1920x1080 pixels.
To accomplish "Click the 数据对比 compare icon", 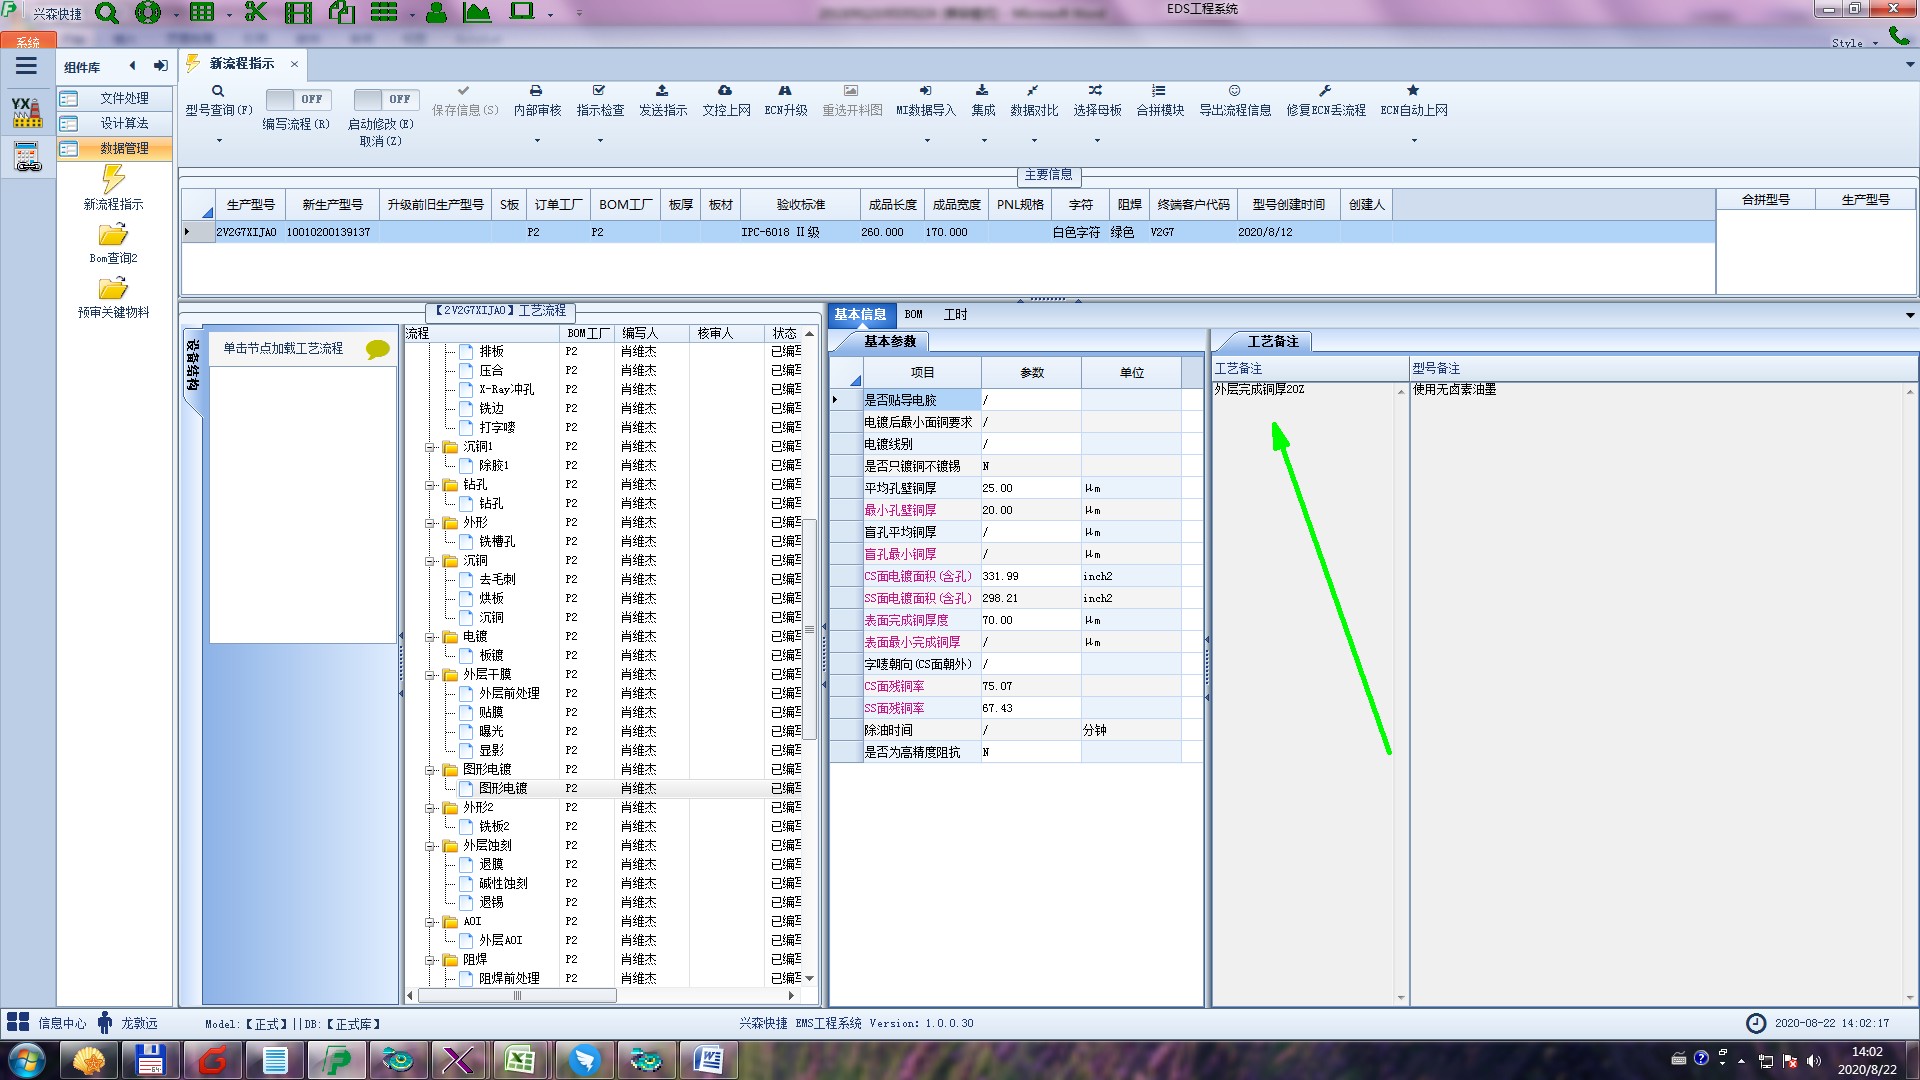I will [x=1033, y=91].
